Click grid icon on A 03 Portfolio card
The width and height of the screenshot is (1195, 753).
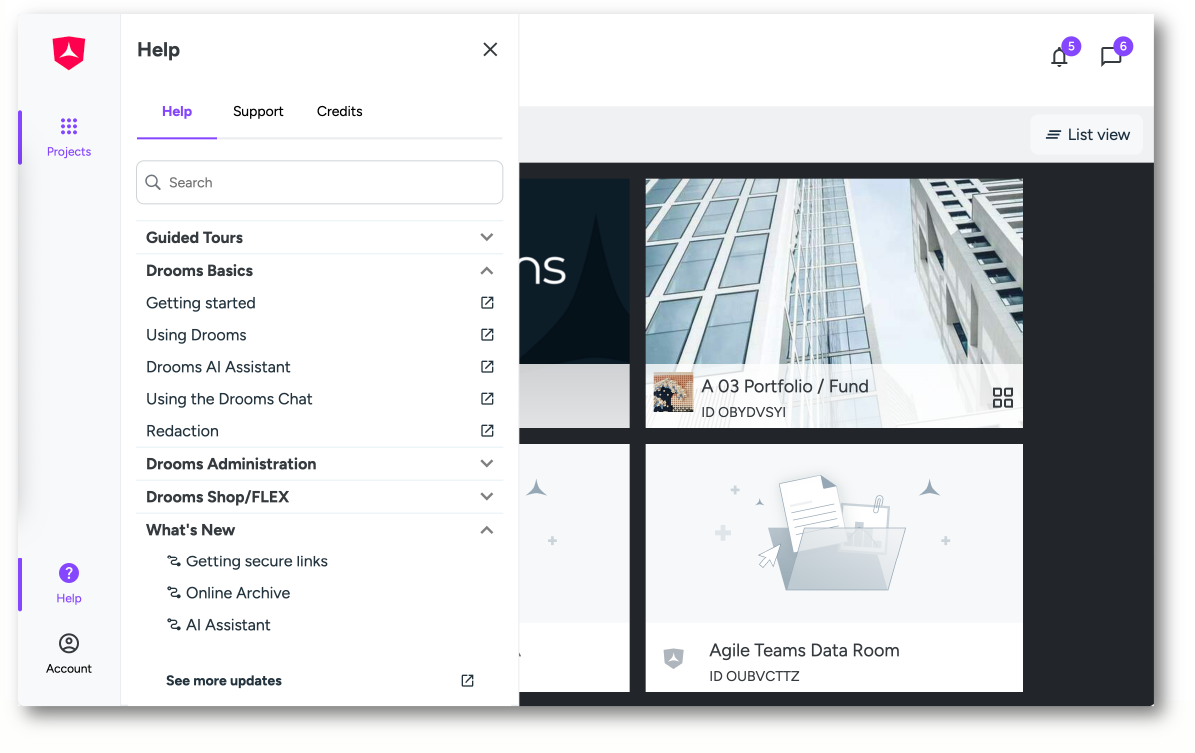point(1002,398)
